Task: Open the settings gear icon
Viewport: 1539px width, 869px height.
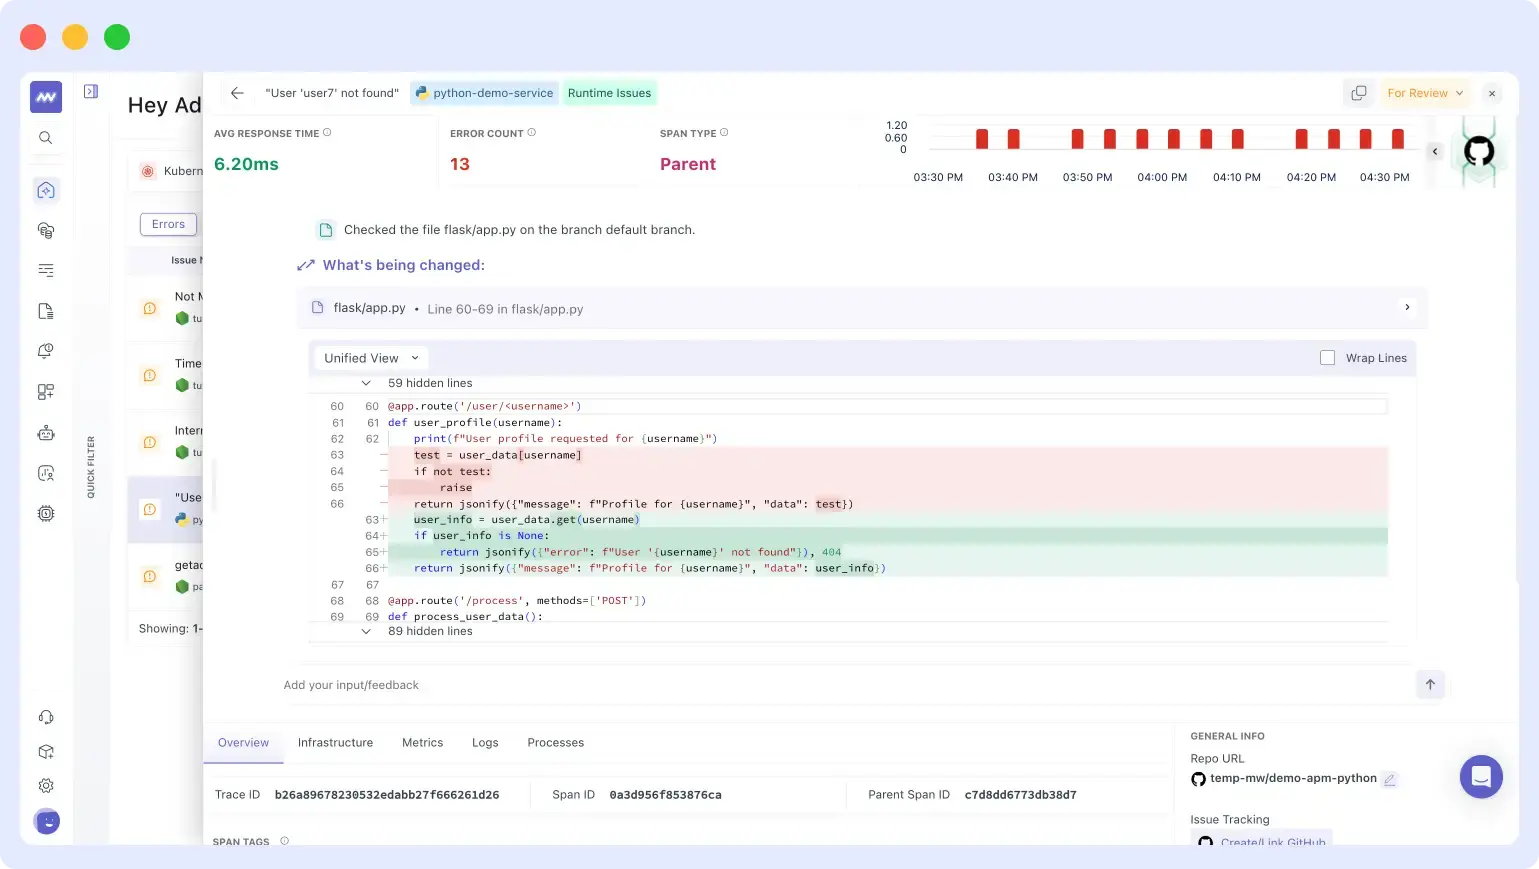Action: coord(46,786)
